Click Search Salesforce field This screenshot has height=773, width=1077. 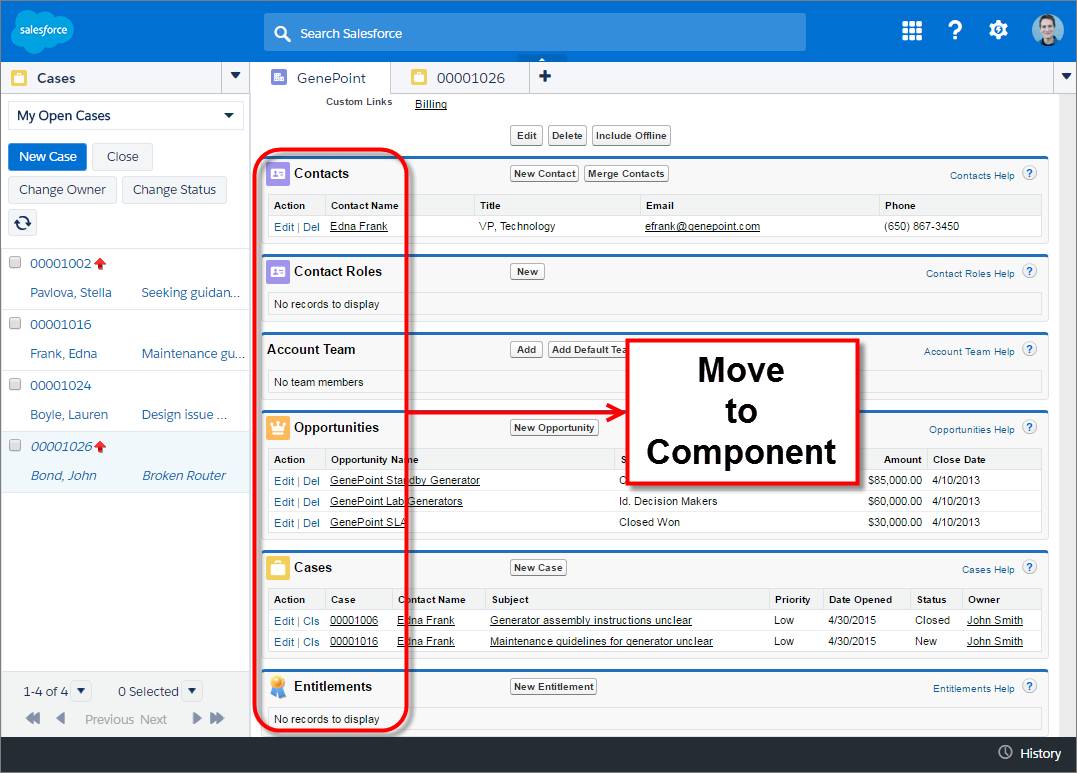[534, 32]
